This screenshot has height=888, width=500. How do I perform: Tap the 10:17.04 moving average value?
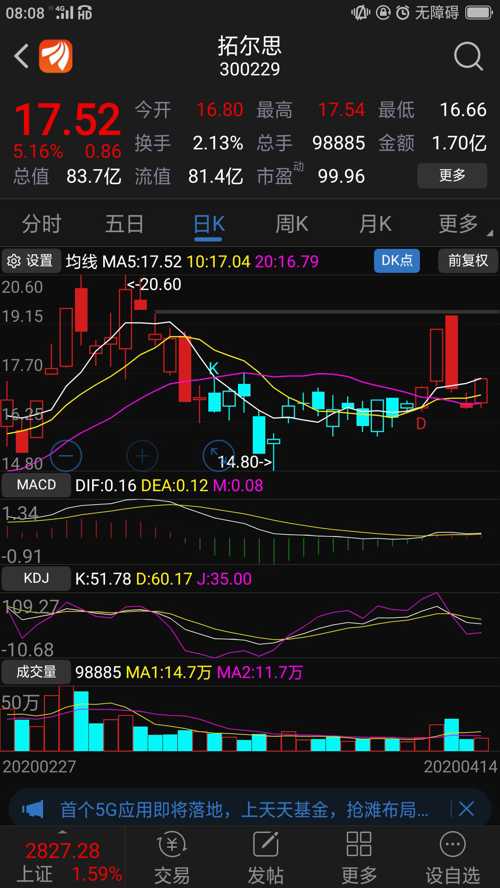click(218, 261)
